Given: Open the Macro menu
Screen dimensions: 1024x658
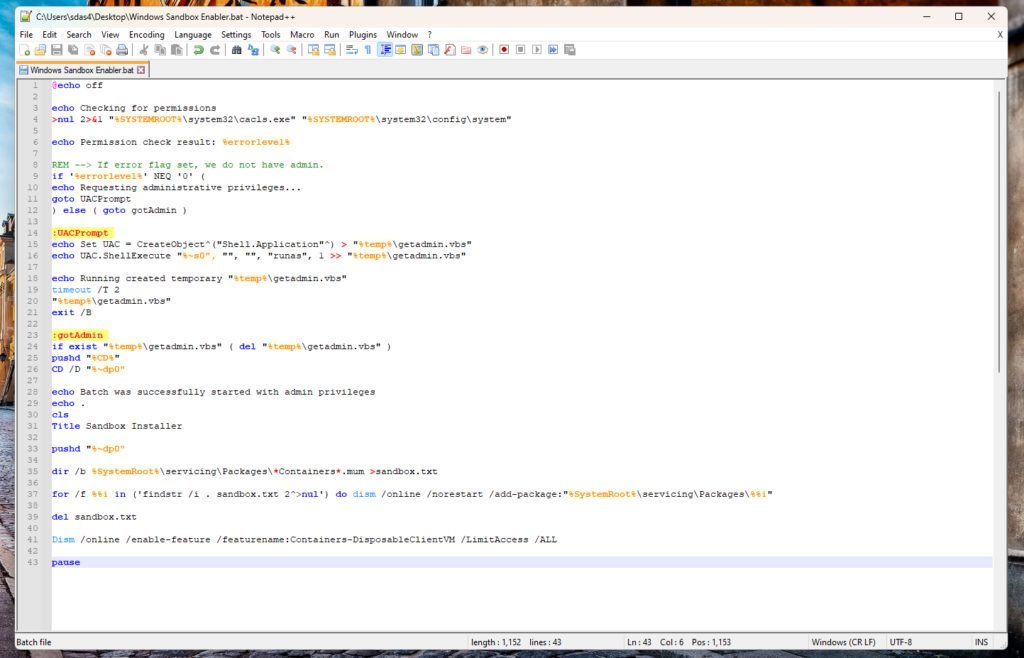Looking at the screenshot, I should pyautogui.click(x=302, y=35).
